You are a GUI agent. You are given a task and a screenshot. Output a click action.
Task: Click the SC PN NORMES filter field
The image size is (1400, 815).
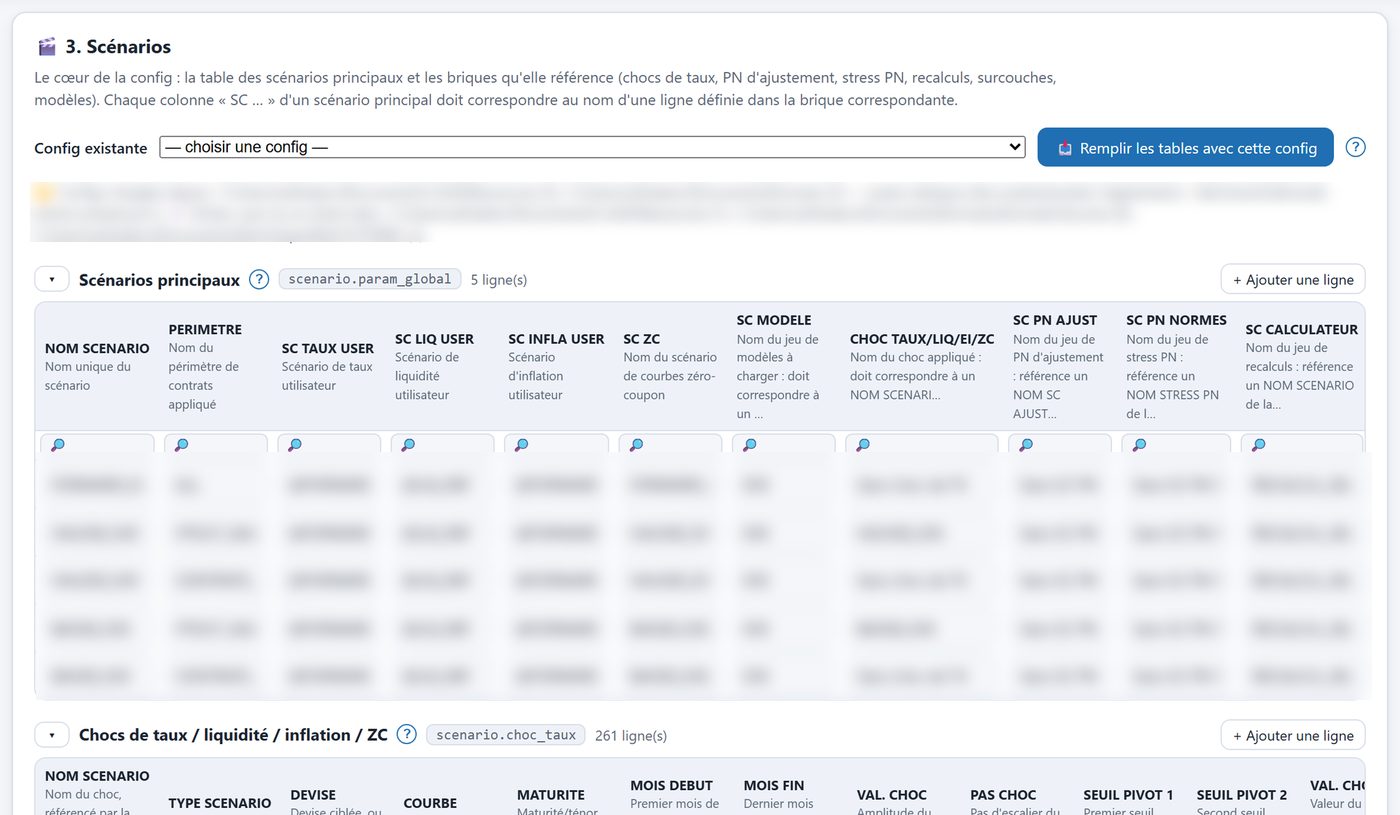[x=1176, y=444]
